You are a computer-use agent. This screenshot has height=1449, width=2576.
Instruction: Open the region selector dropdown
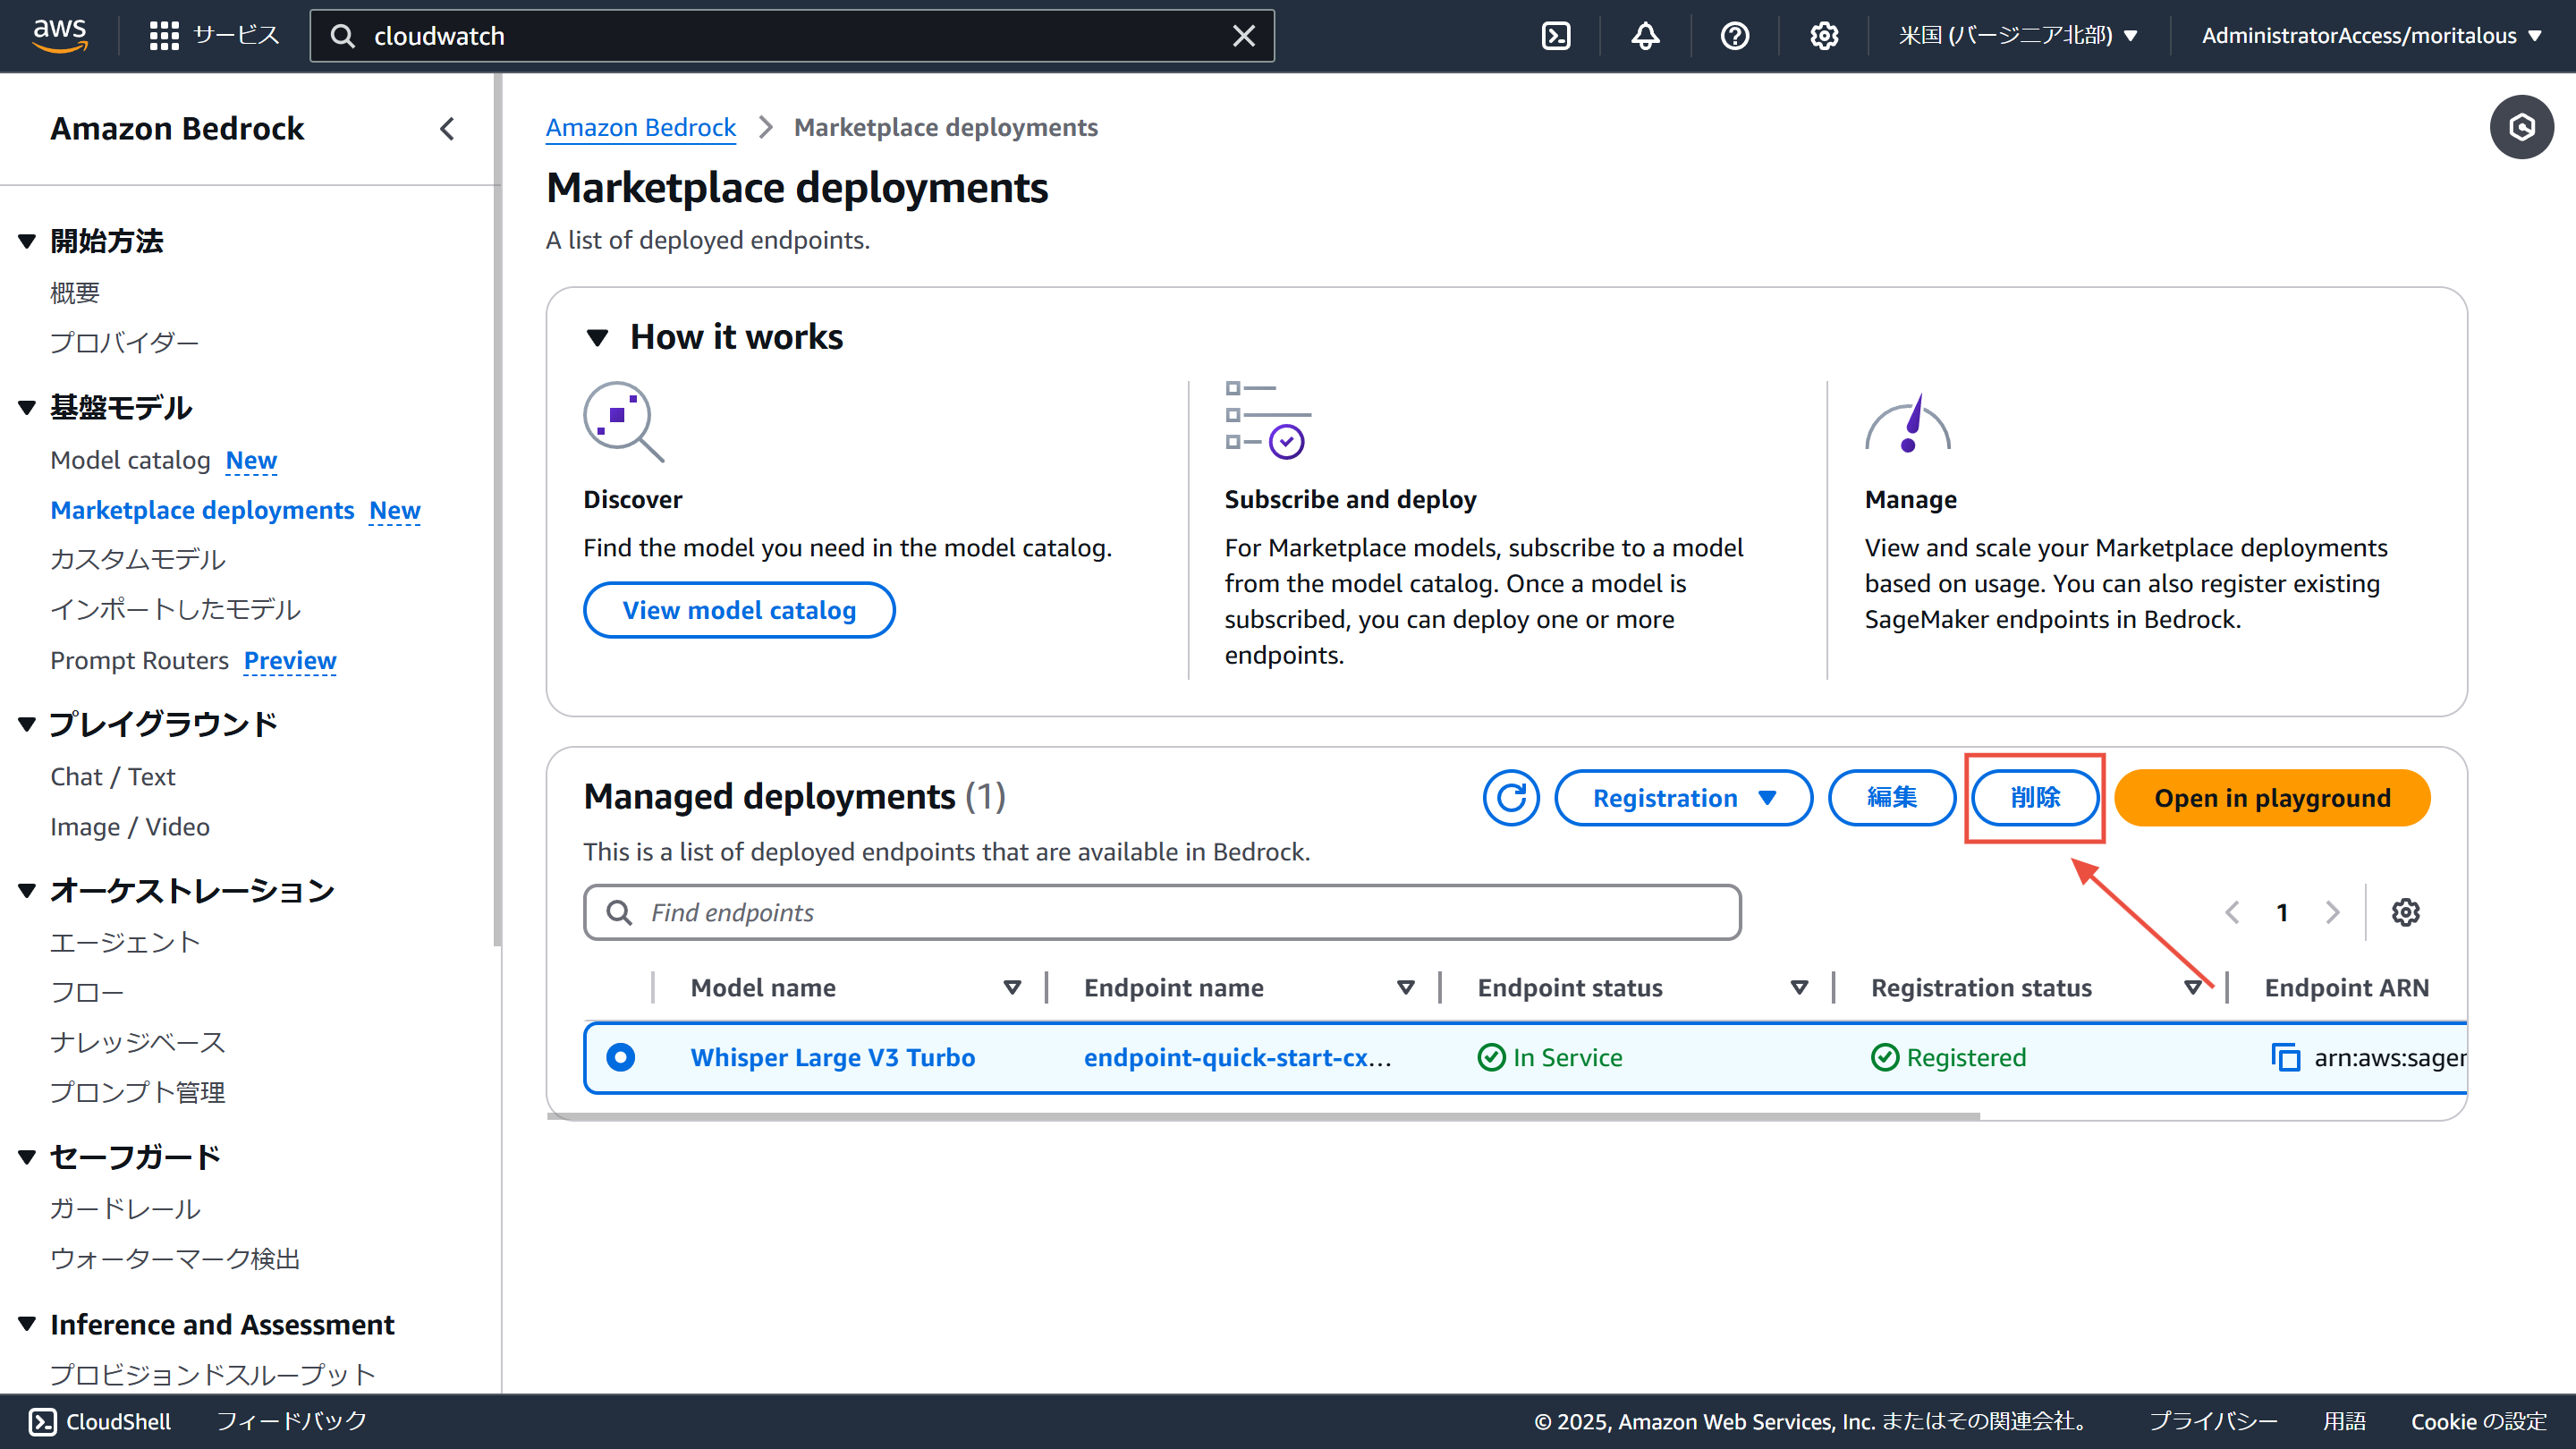[2018, 36]
